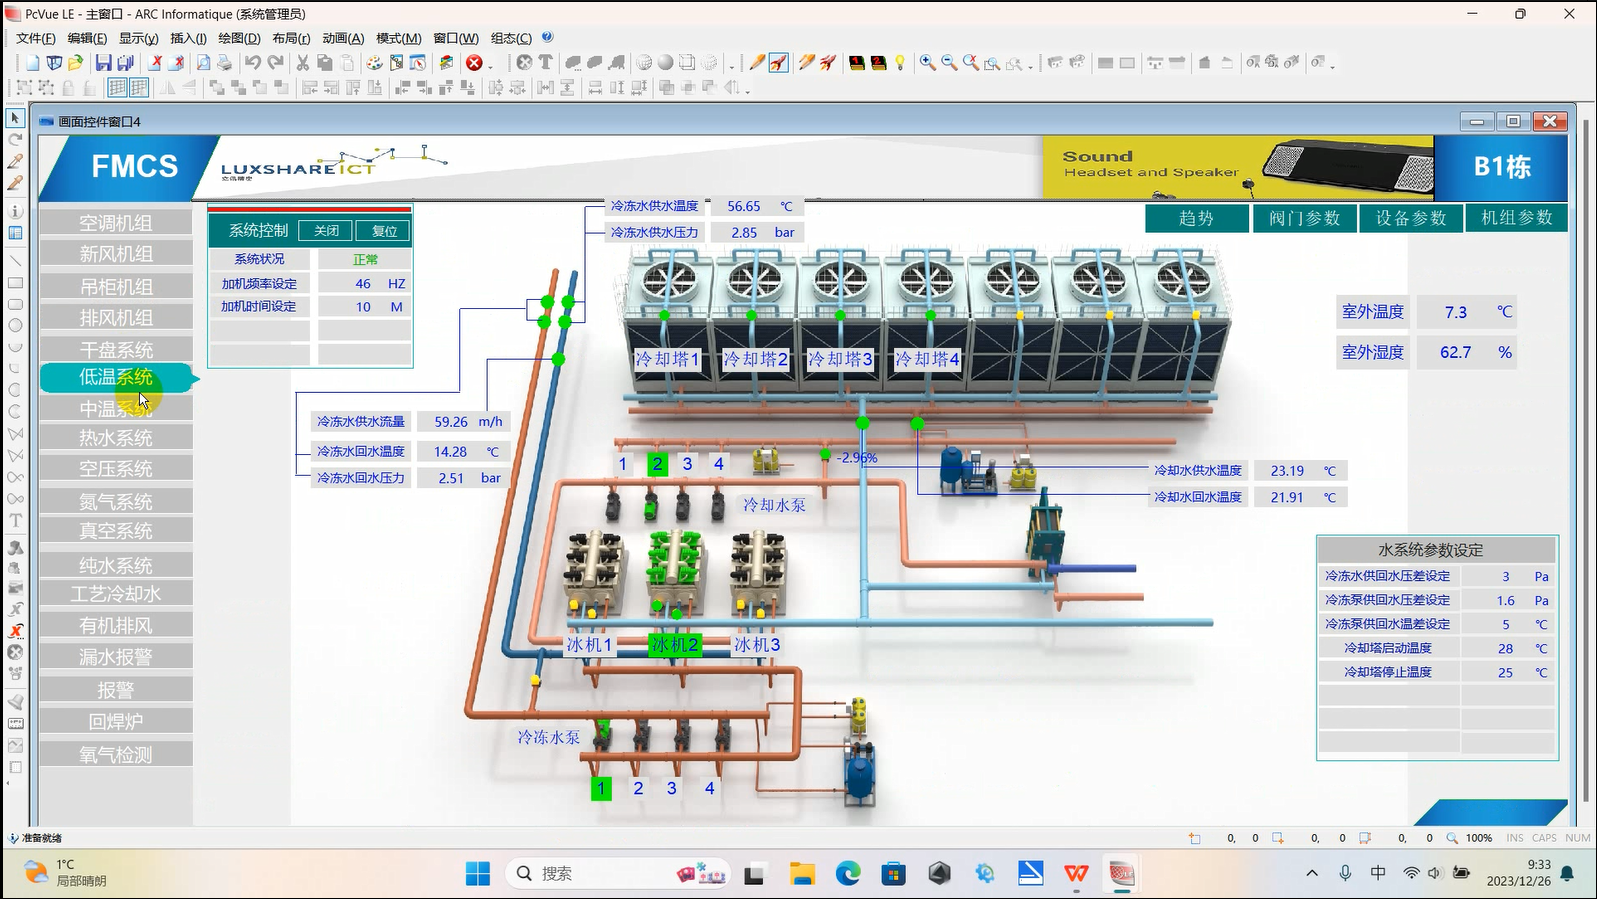
Task: Click the printer icon in the toolbar
Action: (x=224, y=63)
